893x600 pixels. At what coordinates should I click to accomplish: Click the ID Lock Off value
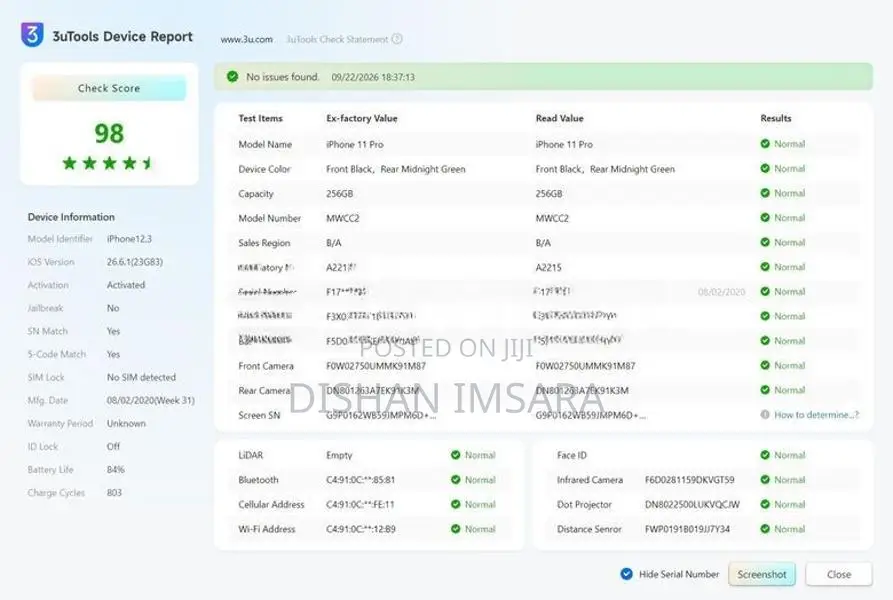113,446
